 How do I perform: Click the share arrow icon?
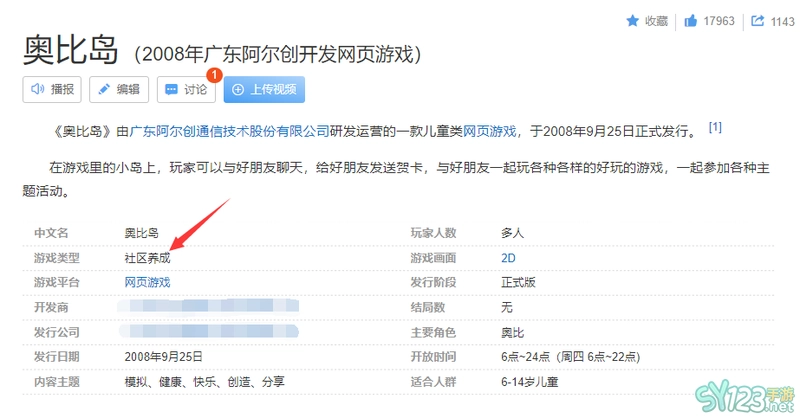pos(758,21)
